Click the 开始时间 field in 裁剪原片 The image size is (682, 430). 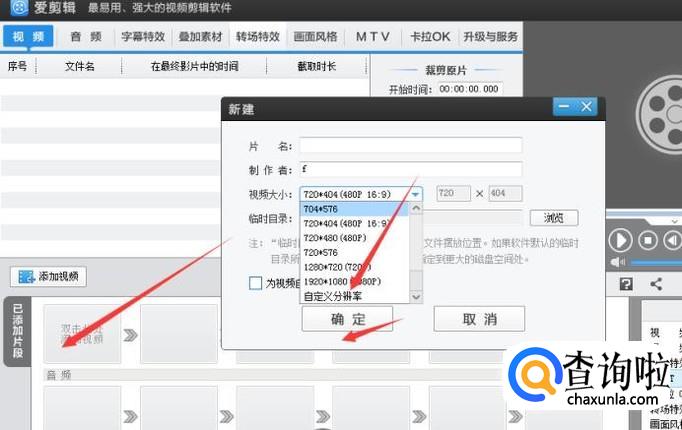tap(470, 89)
